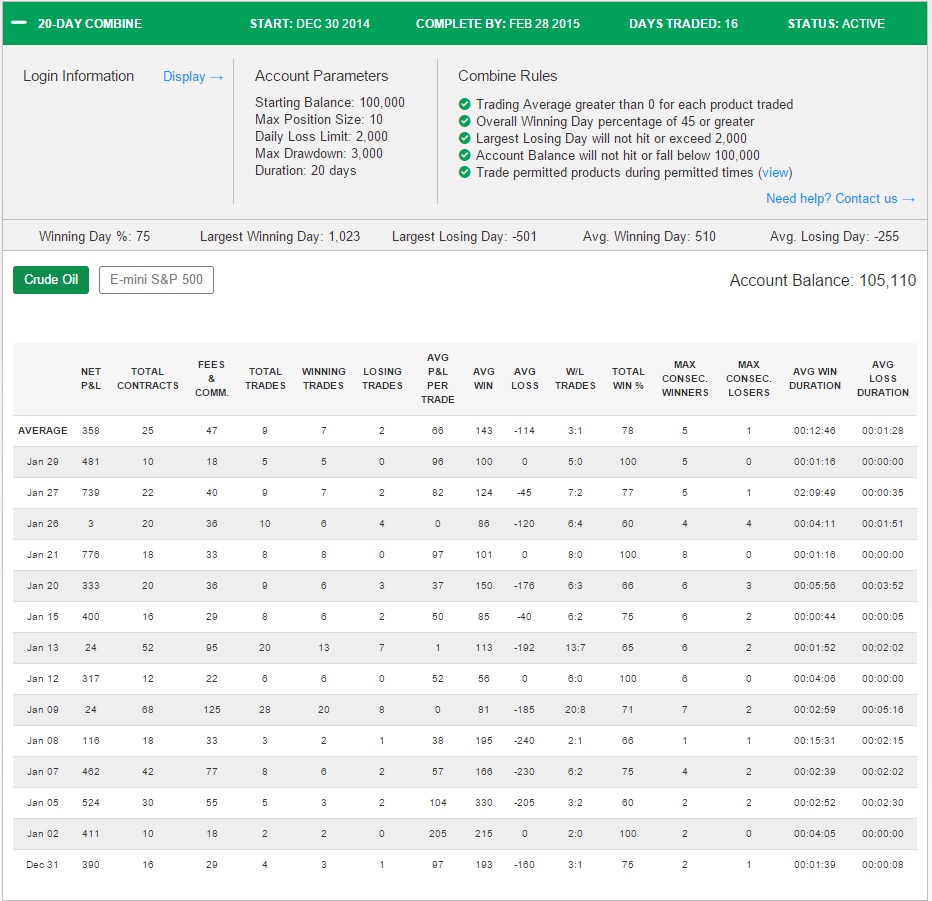Click the AVG WIN DURATION column header

point(815,379)
